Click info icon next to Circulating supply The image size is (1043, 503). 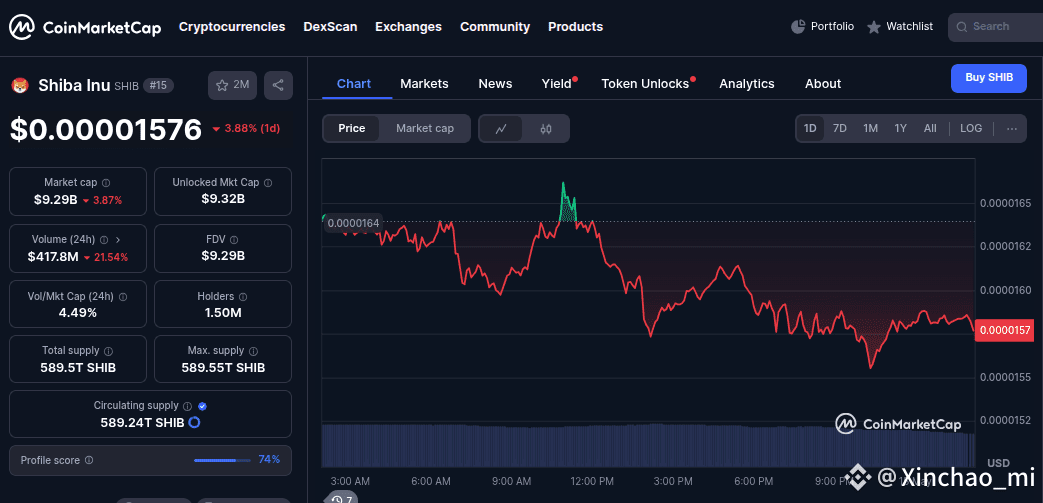188,406
